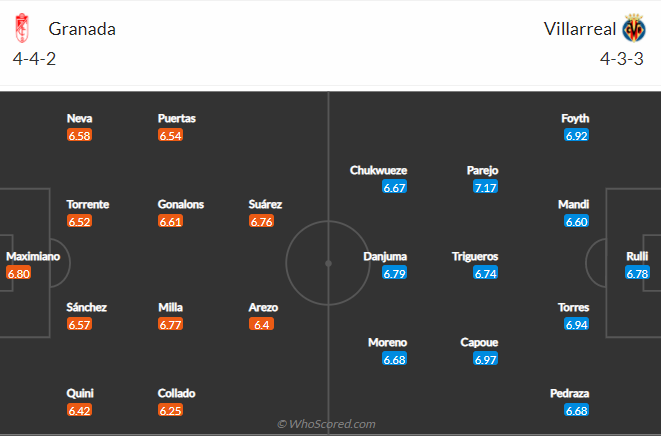
Task: Click the Granada club crest icon
Action: pyautogui.click(x=22, y=28)
